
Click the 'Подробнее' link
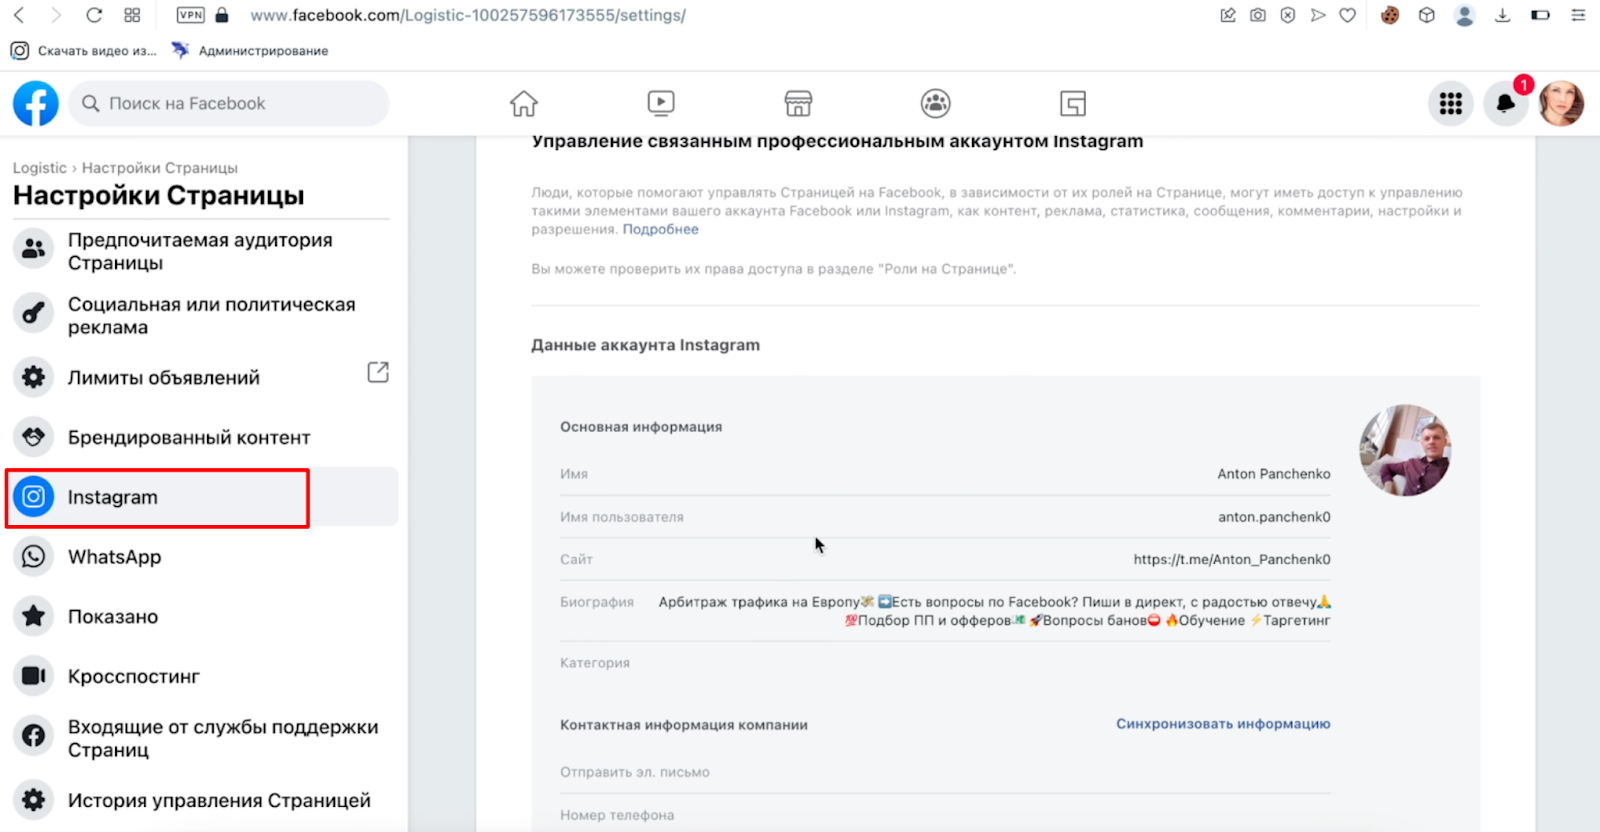tap(661, 229)
